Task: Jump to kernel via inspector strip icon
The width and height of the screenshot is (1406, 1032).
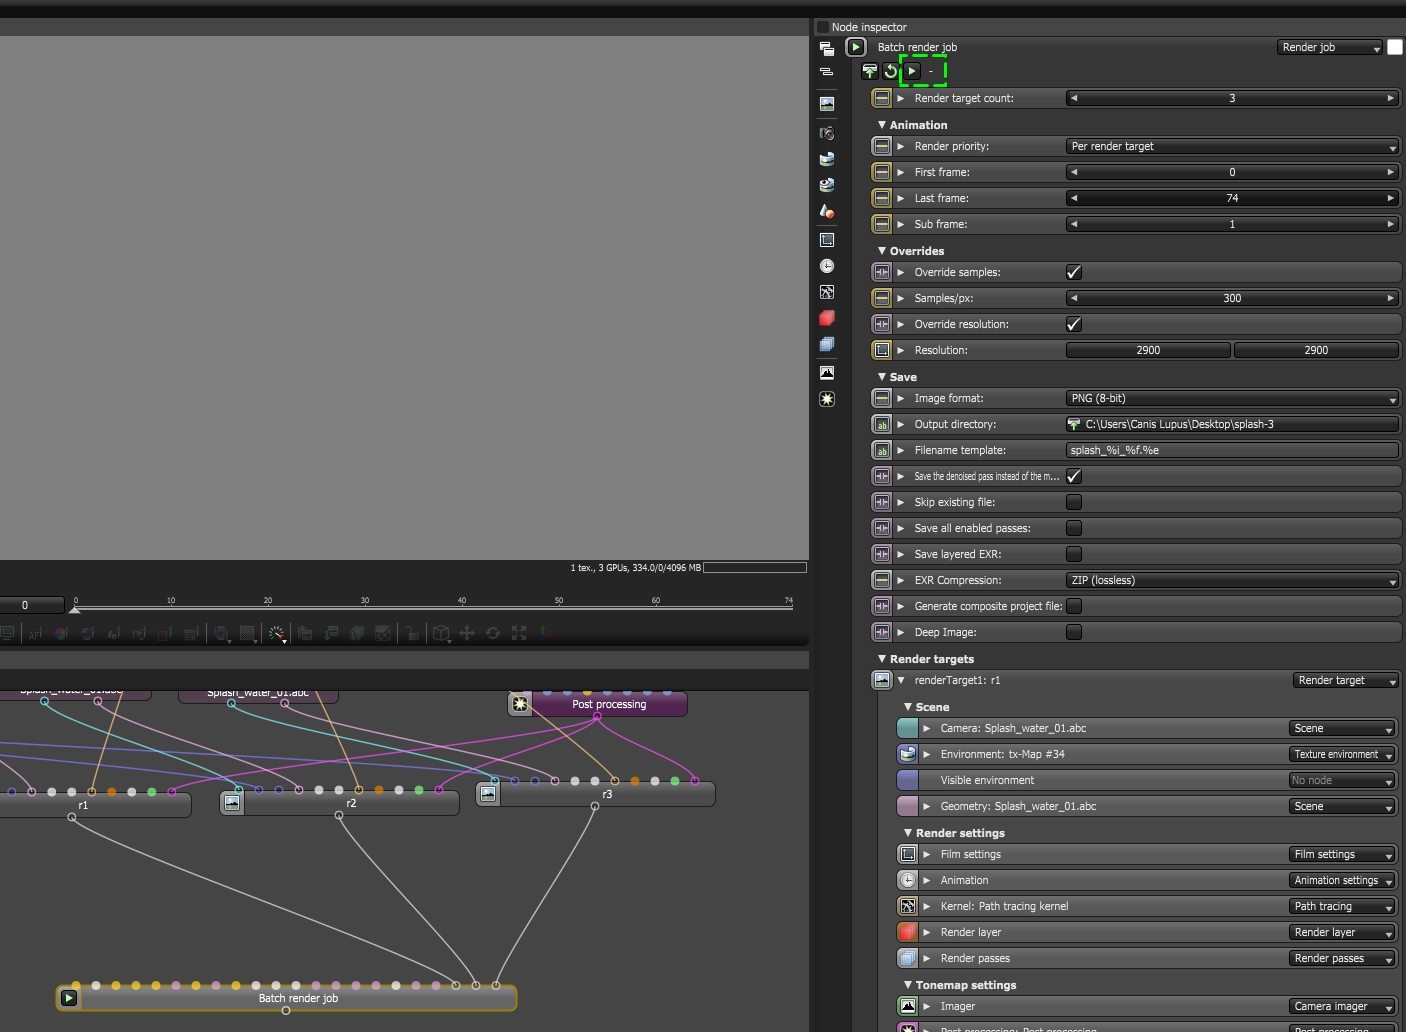Action: (x=827, y=292)
